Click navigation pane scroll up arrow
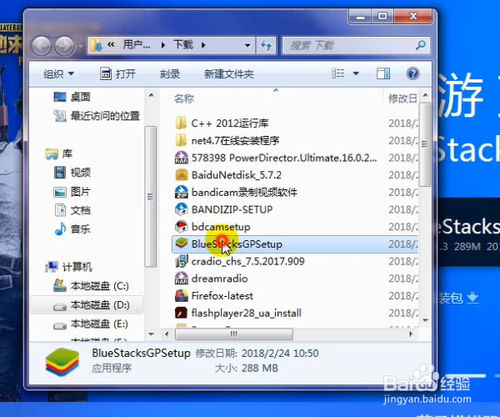 click(x=151, y=95)
